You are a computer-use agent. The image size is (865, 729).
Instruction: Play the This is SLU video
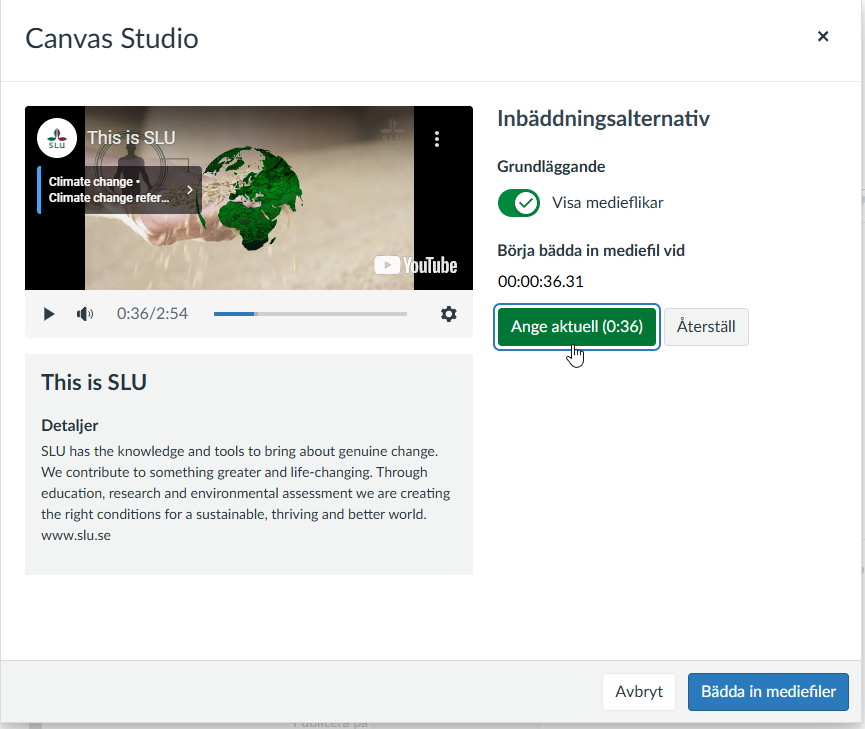49,314
